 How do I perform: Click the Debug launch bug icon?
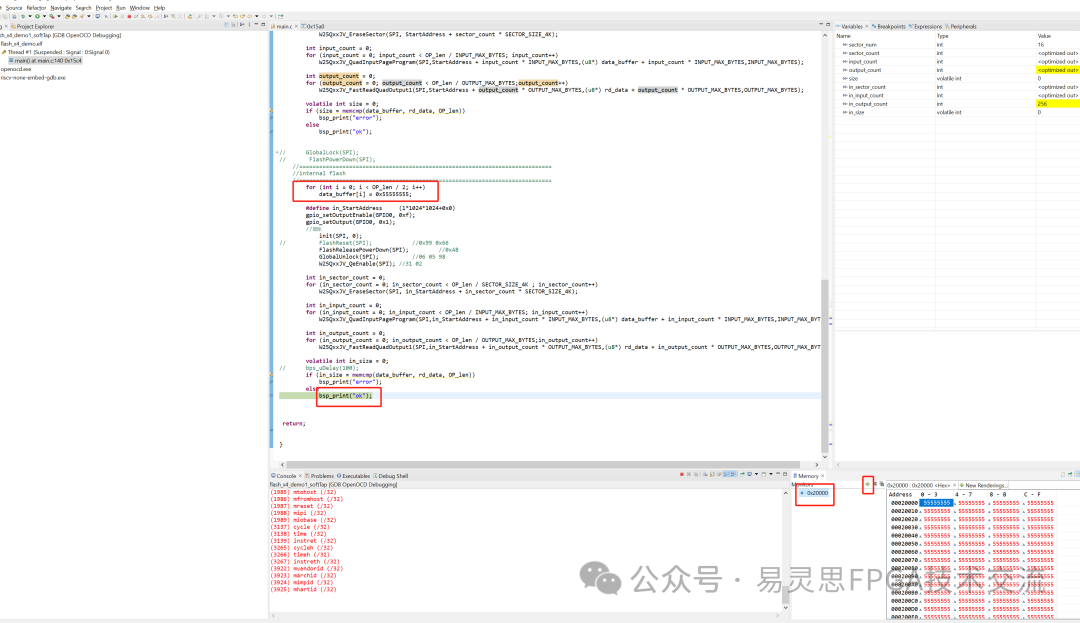[23, 17]
